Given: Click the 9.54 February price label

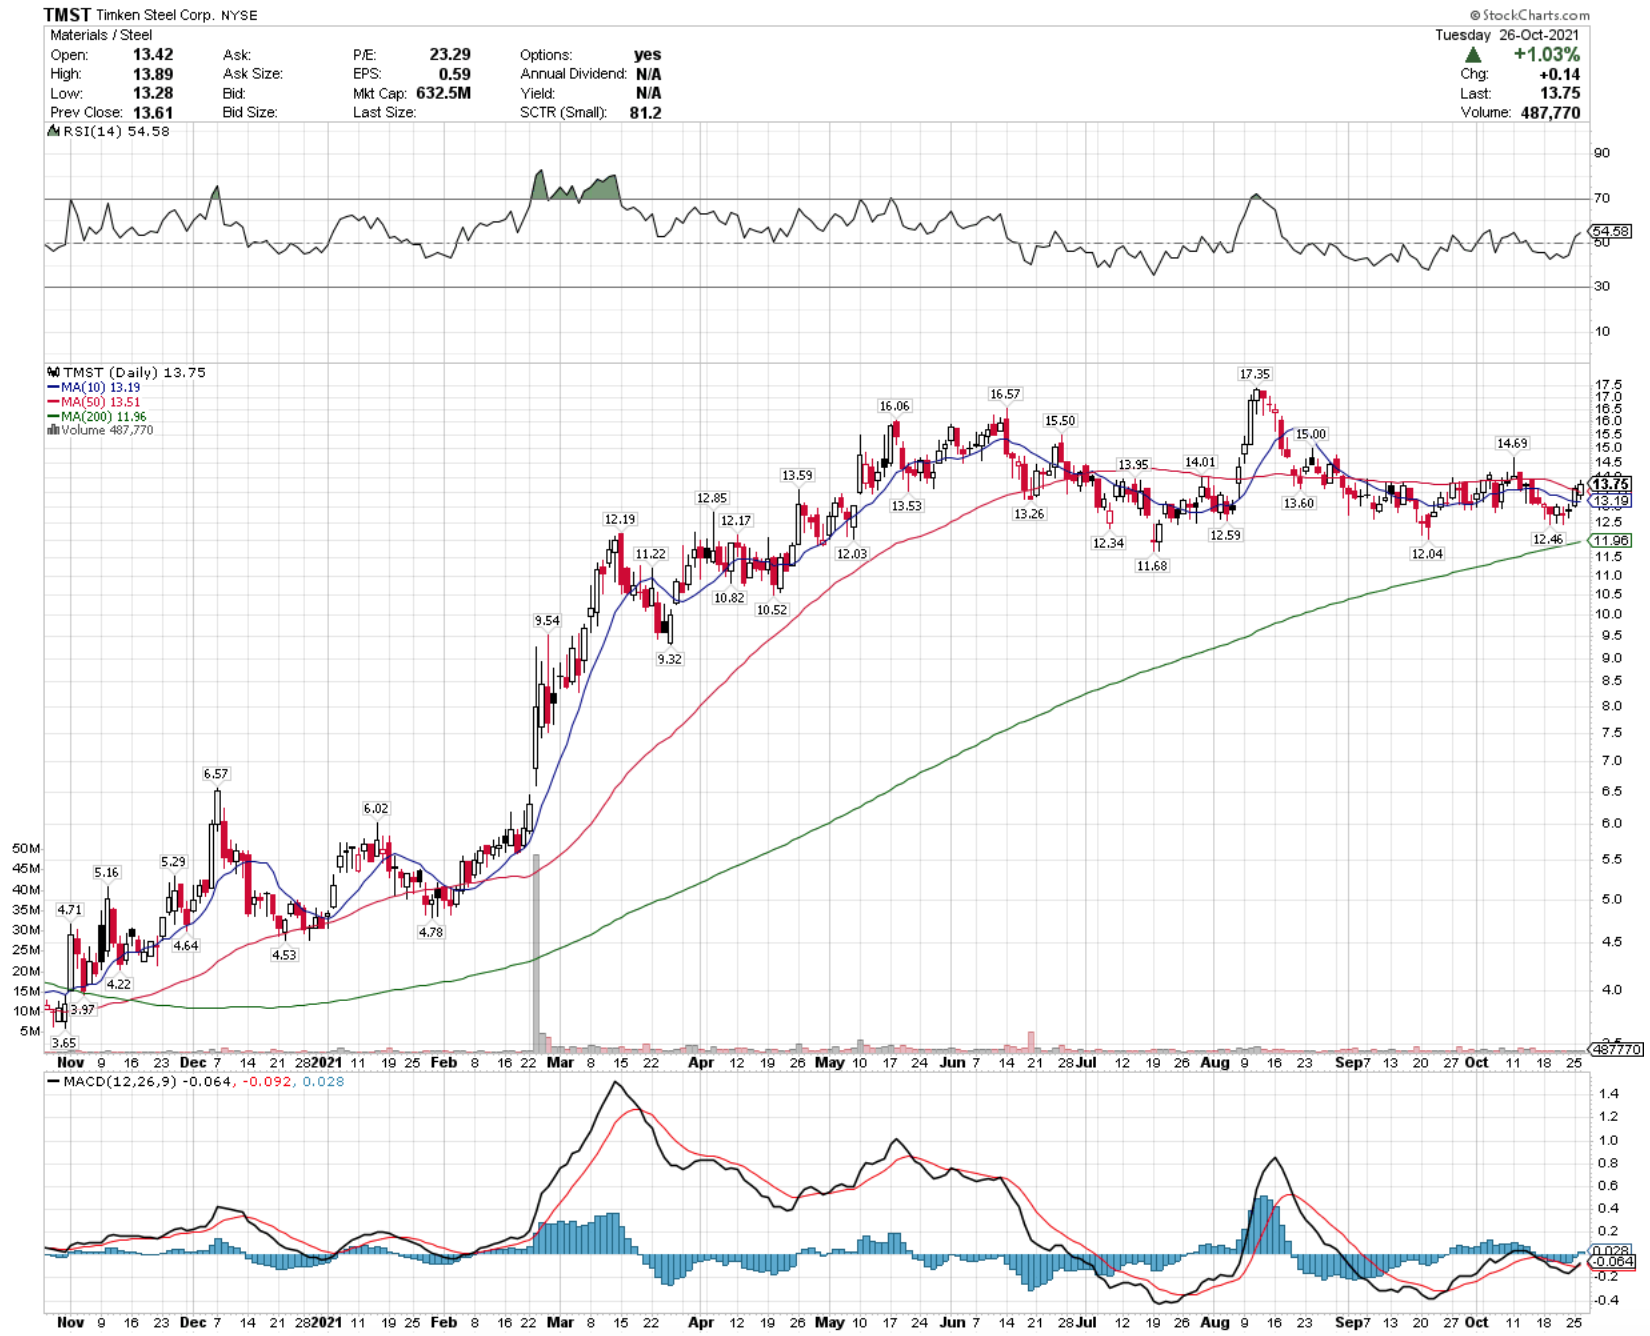Looking at the screenshot, I should (547, 621).
